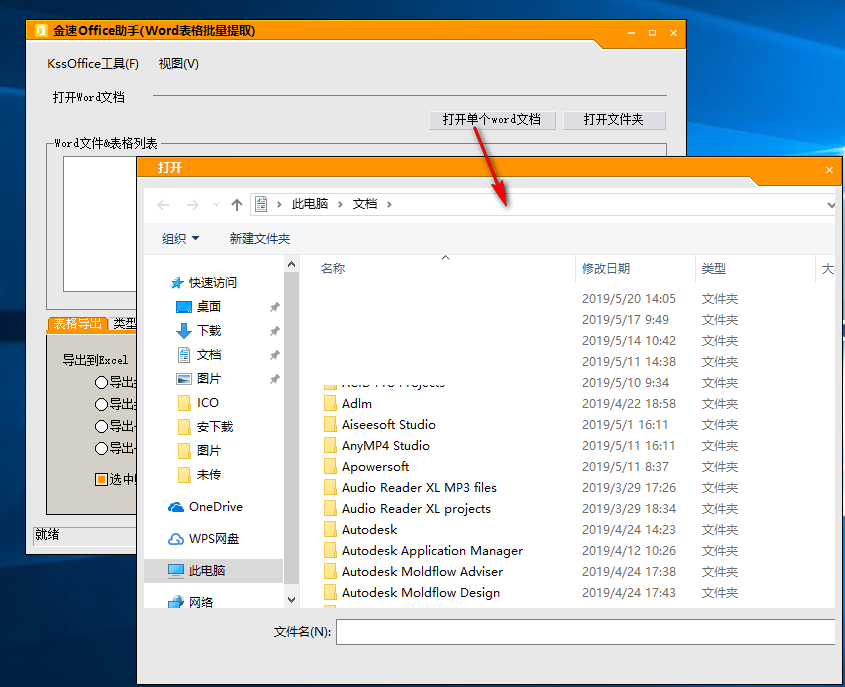Click 文档 in the address path

(365, 204)
